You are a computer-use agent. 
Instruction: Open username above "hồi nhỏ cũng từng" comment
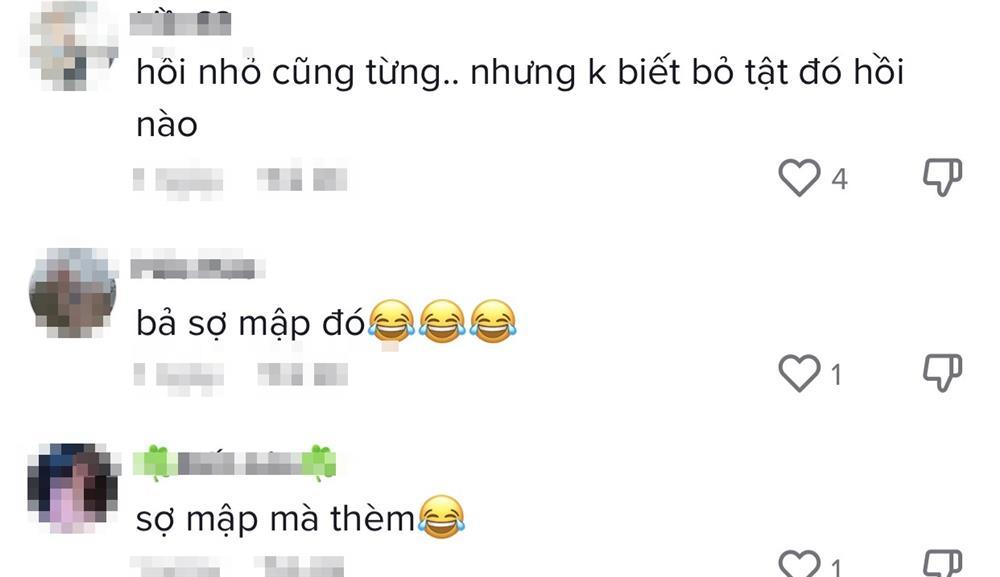pyautogui.click(x=180, y=22)
